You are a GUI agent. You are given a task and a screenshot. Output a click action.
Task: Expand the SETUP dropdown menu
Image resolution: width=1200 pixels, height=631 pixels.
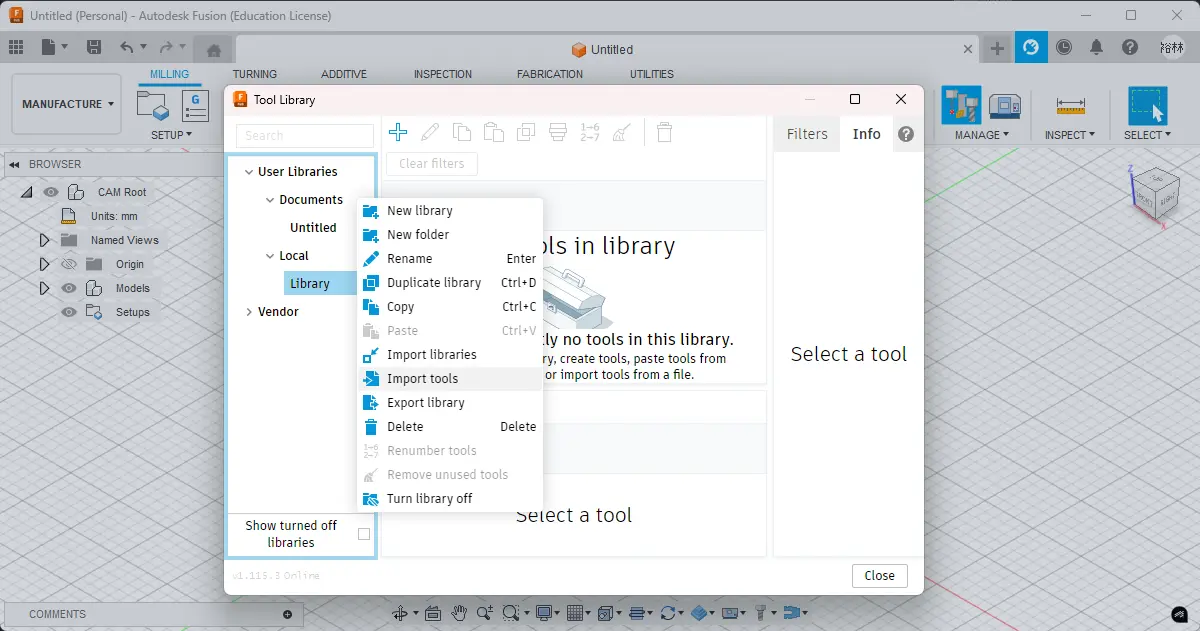pyautogui.click(x=172, y=135)
